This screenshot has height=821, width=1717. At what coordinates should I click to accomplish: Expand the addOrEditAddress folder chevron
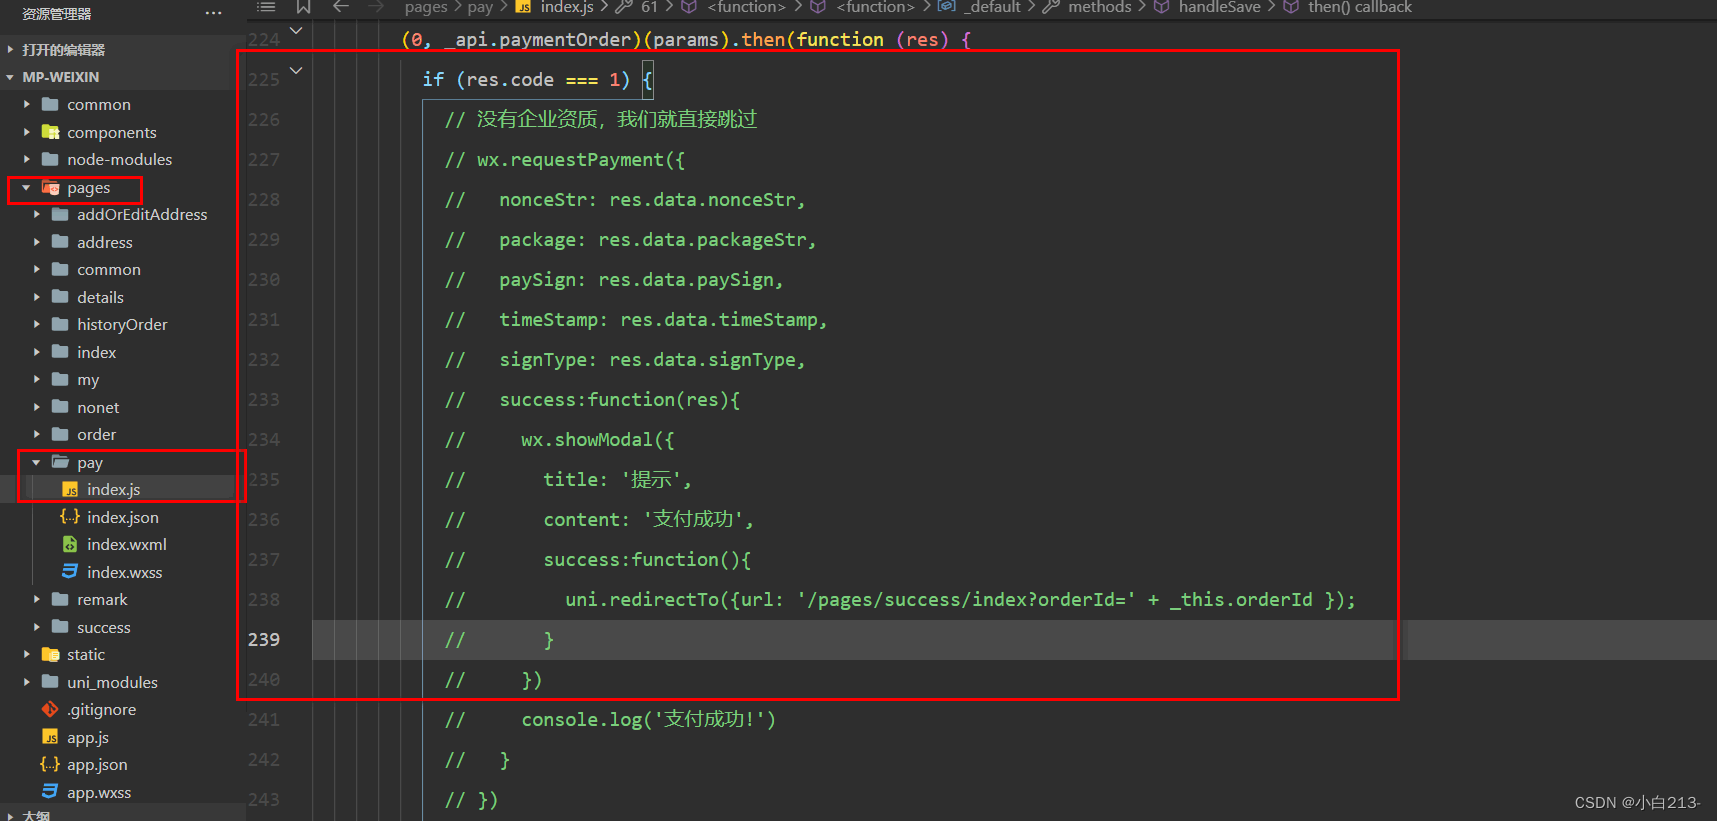coord(36,214)
